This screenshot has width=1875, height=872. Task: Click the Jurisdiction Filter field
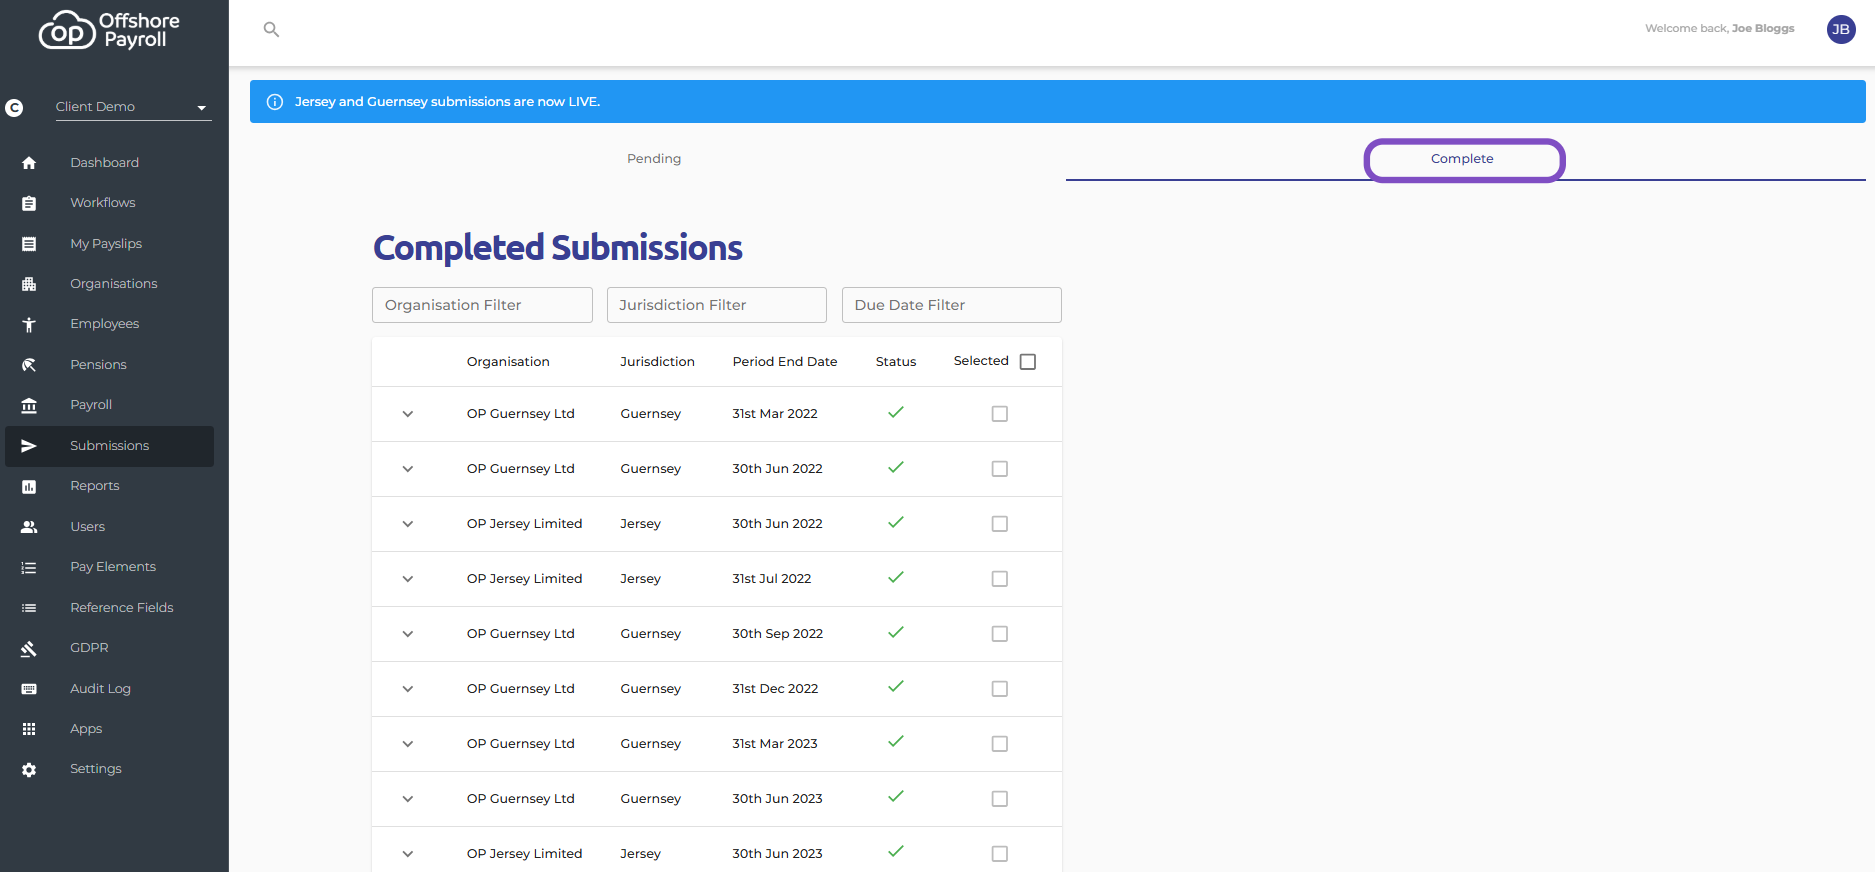click(x=717, y=305)
